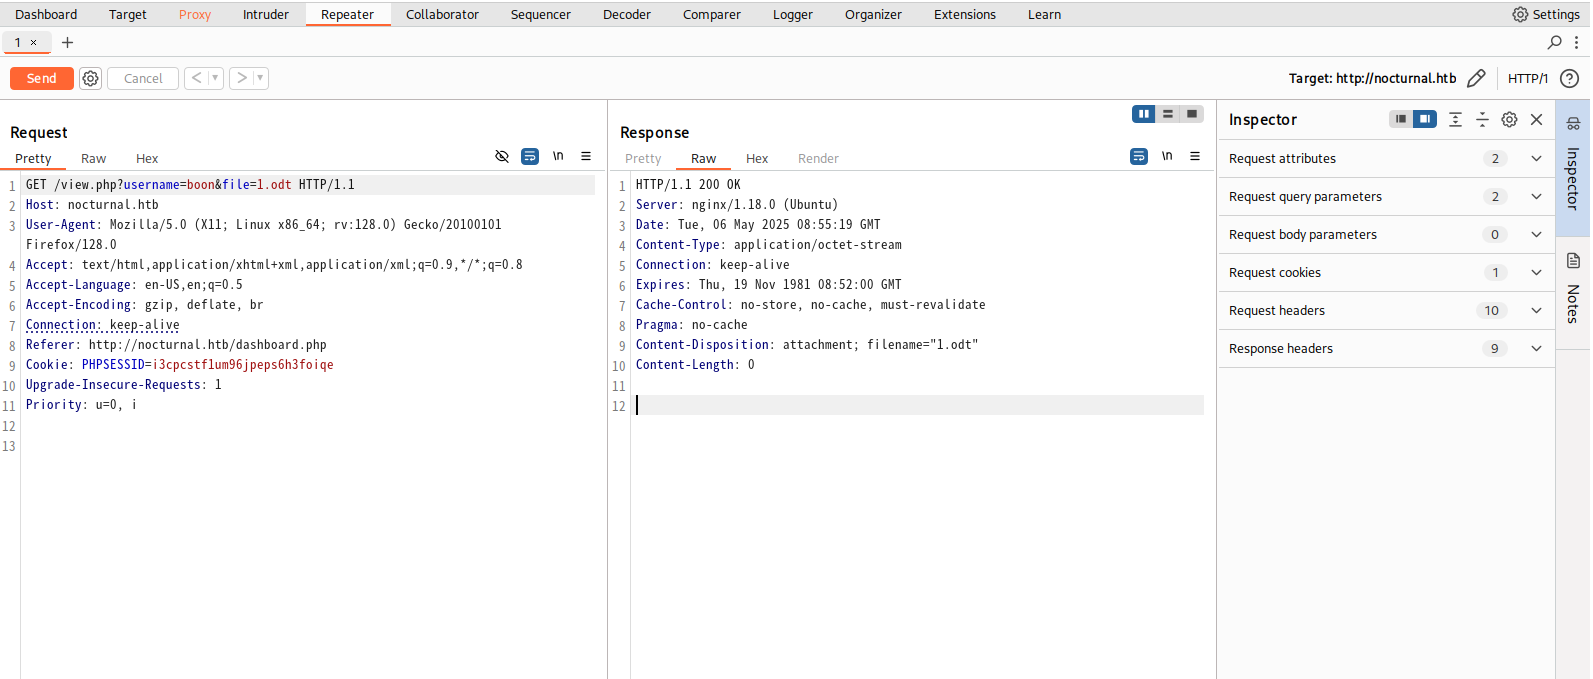1593x679 pixels.
Task: Open Request pane hamburger menu
Action: click(x=586, y=156)
